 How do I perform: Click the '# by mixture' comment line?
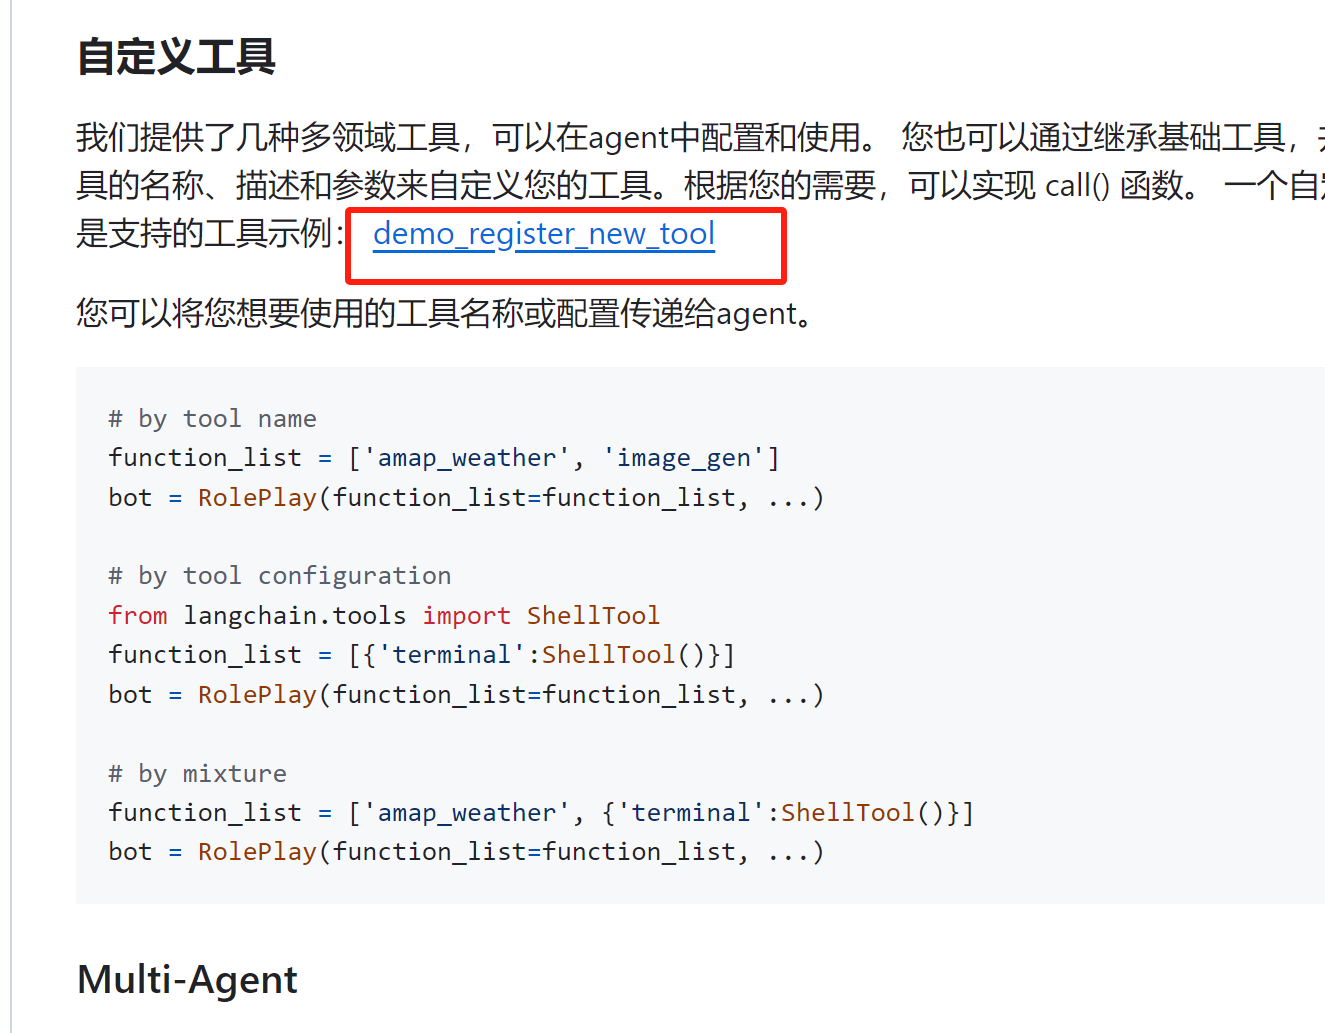pyautogui.click(x=197, y=773)
